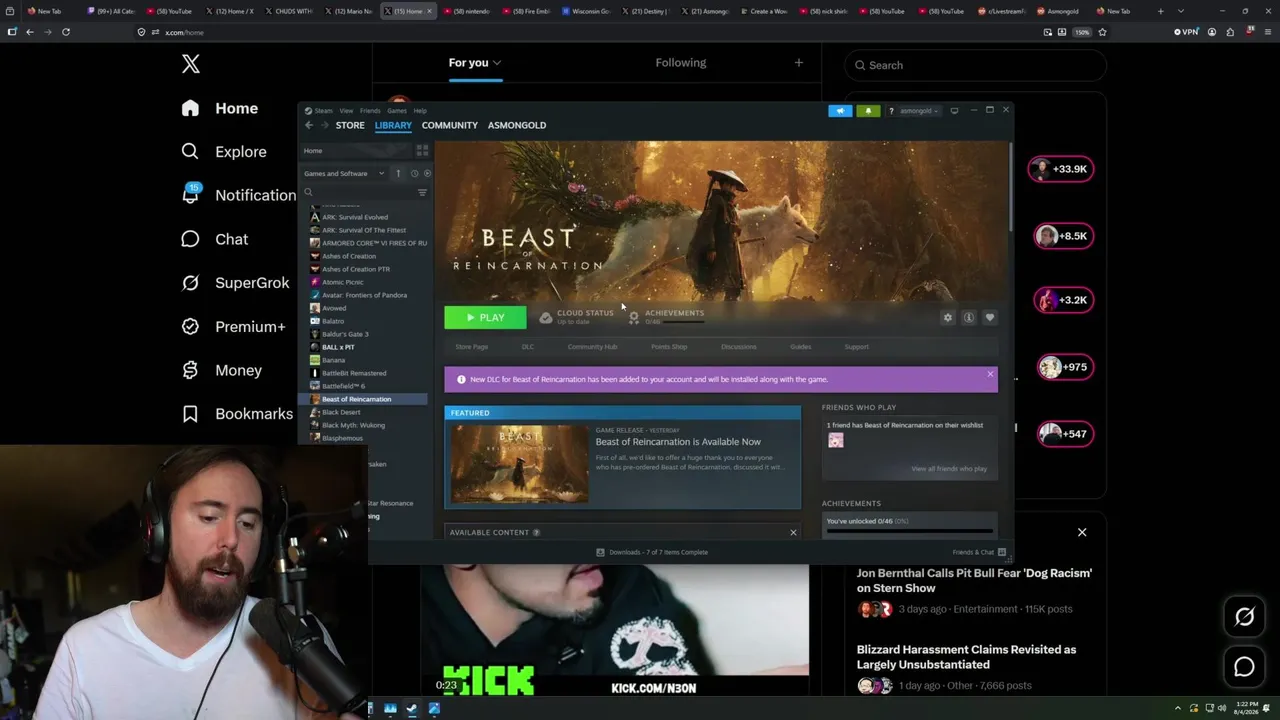Screen dimensions: 1280x720
Task: Open Chat in the X sidebar
Action: [x=214, y=239]
